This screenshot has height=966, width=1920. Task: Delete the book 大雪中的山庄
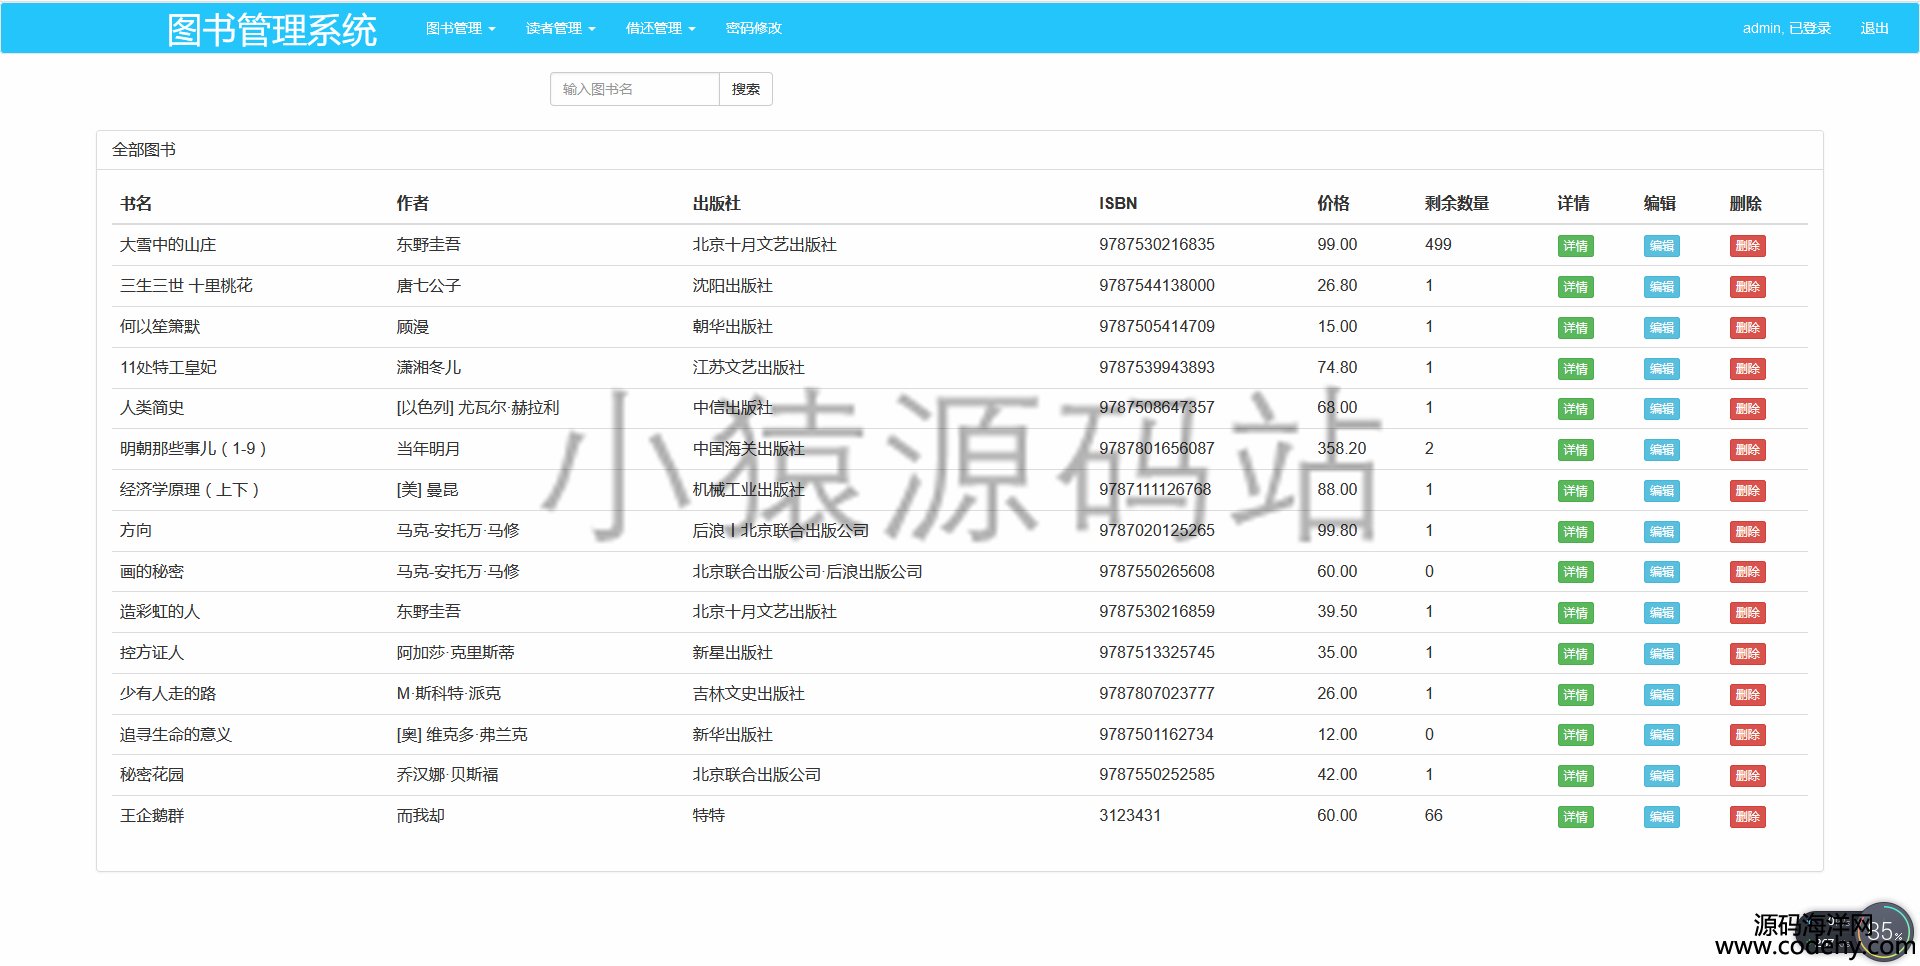(x=1747, y=246)
